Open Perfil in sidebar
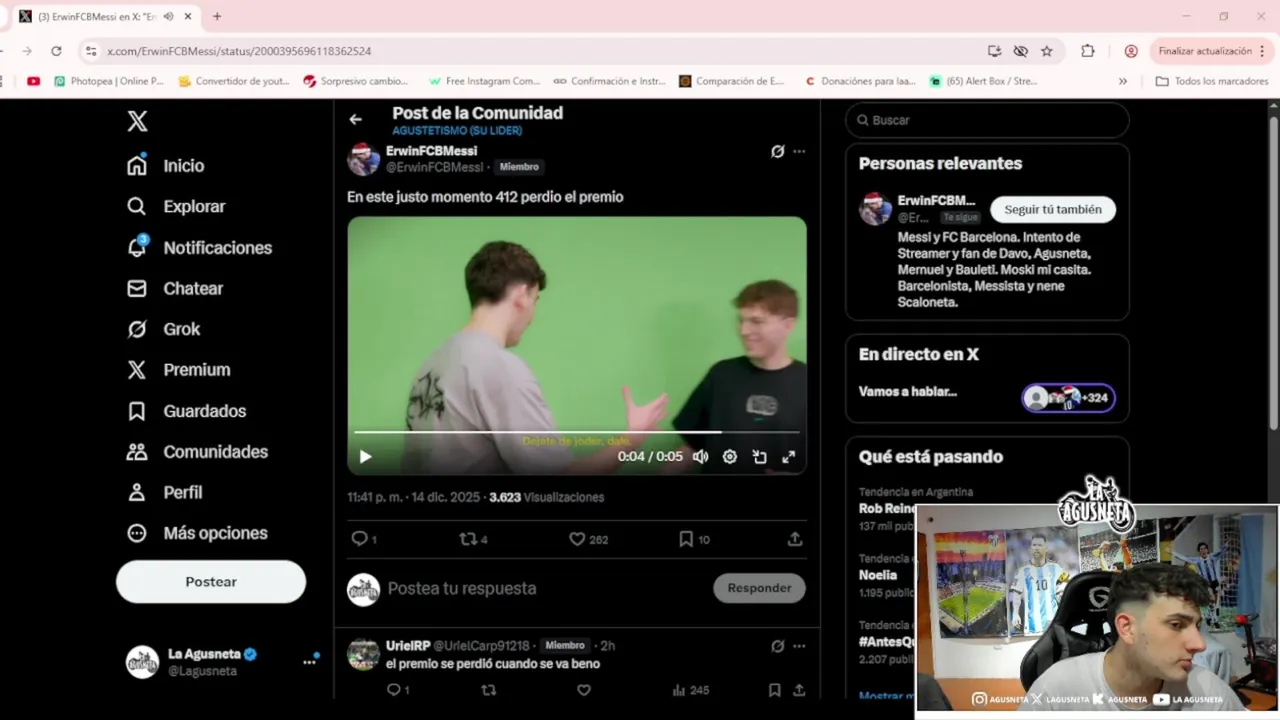The image size is (1280, 720). point(165,493)
